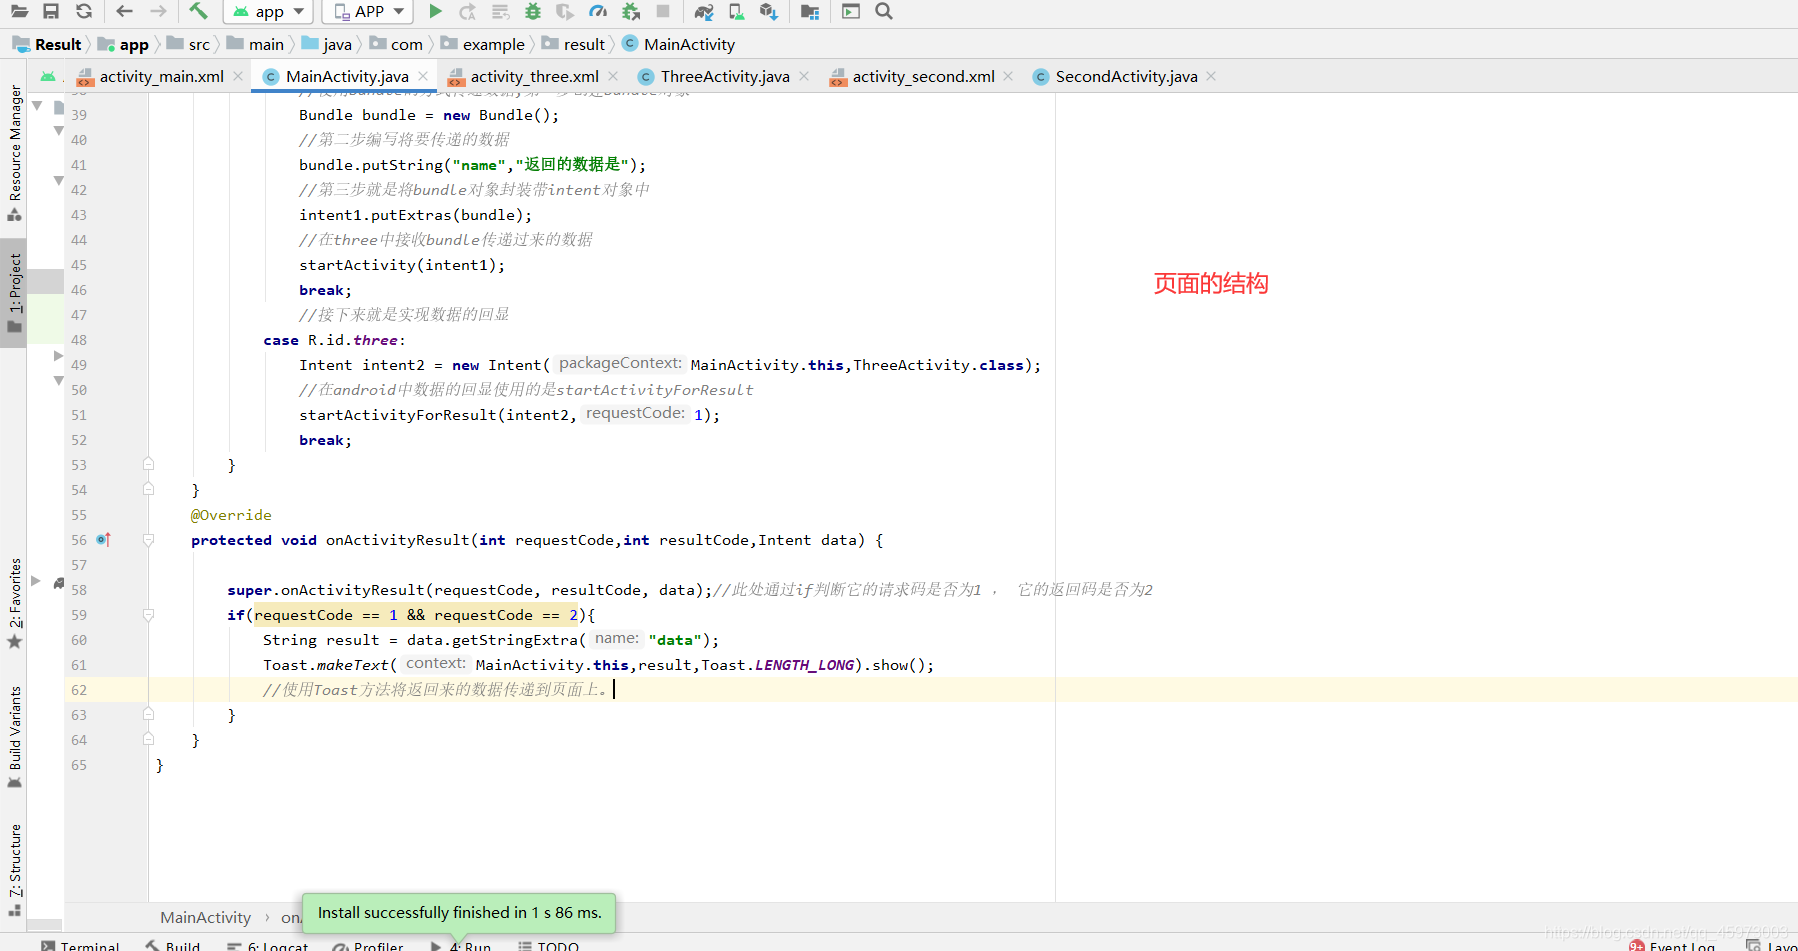This screenshot has width=1798, height=951.
Task: Toggle the 1: Project tool window
Action: (x=14, y=293)
